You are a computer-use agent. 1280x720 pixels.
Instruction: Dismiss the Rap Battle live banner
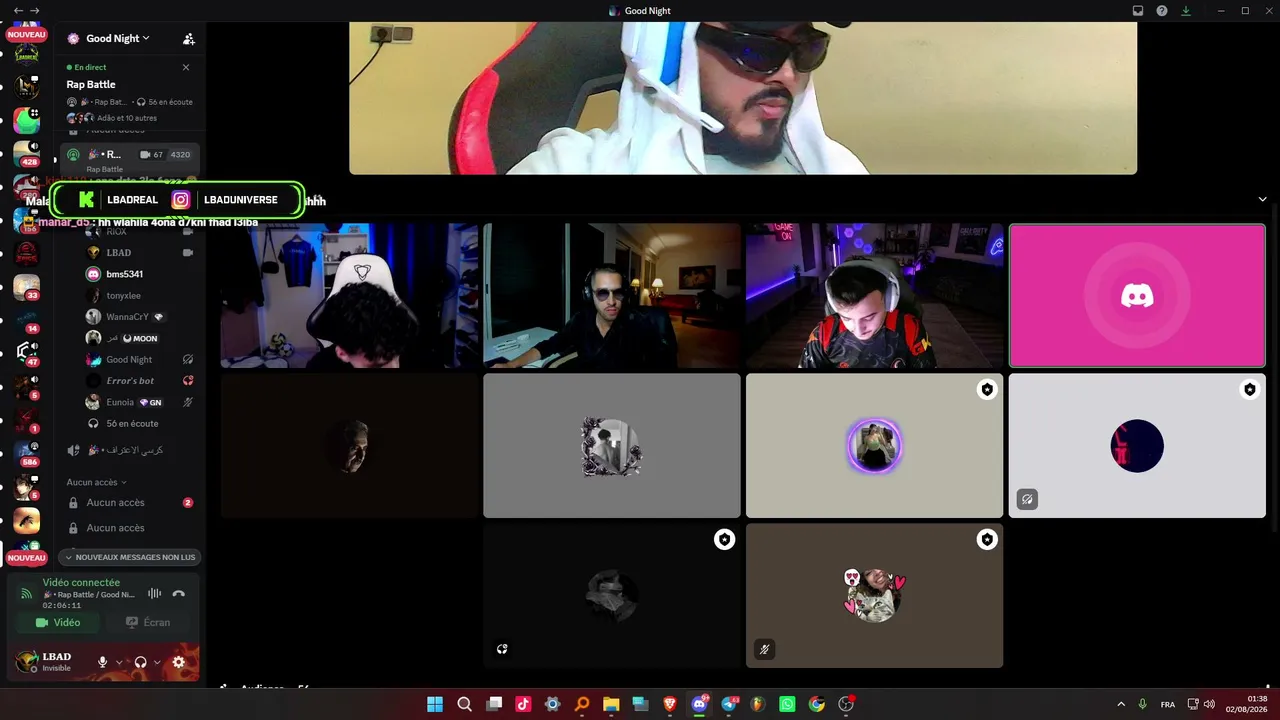[186, 67]
